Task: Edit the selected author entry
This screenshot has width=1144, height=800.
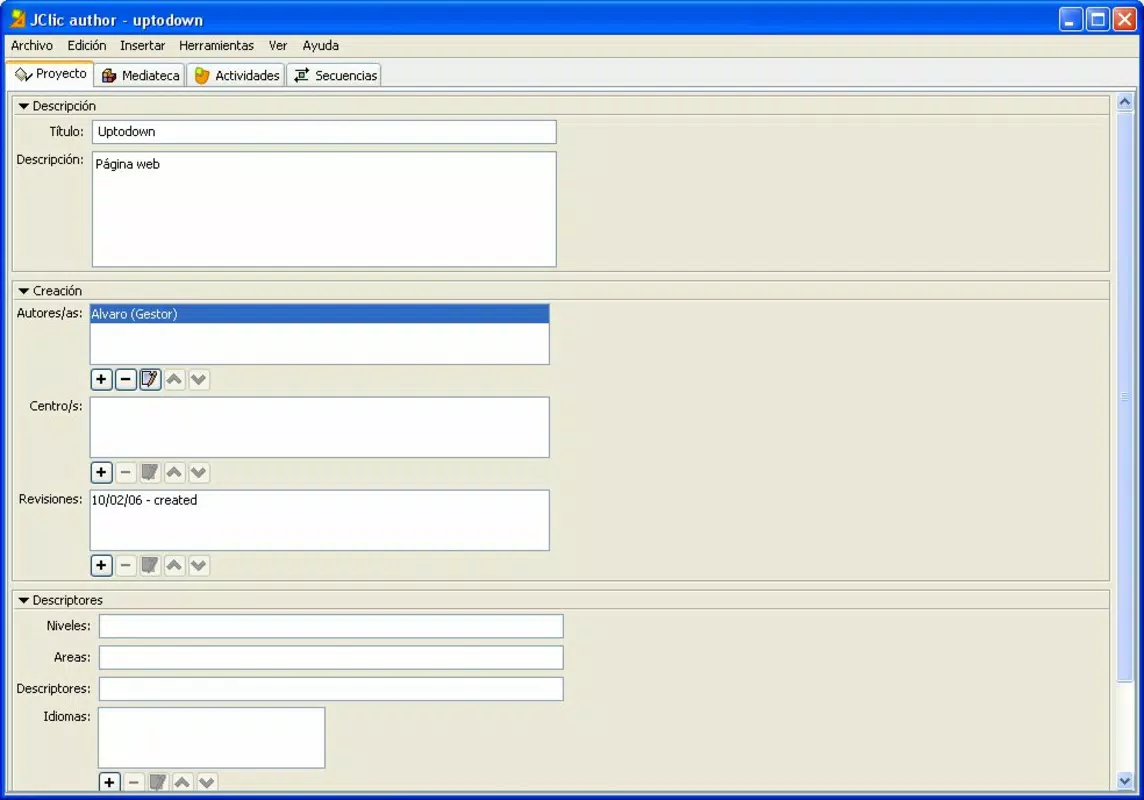Action: [x=150, y=379]
